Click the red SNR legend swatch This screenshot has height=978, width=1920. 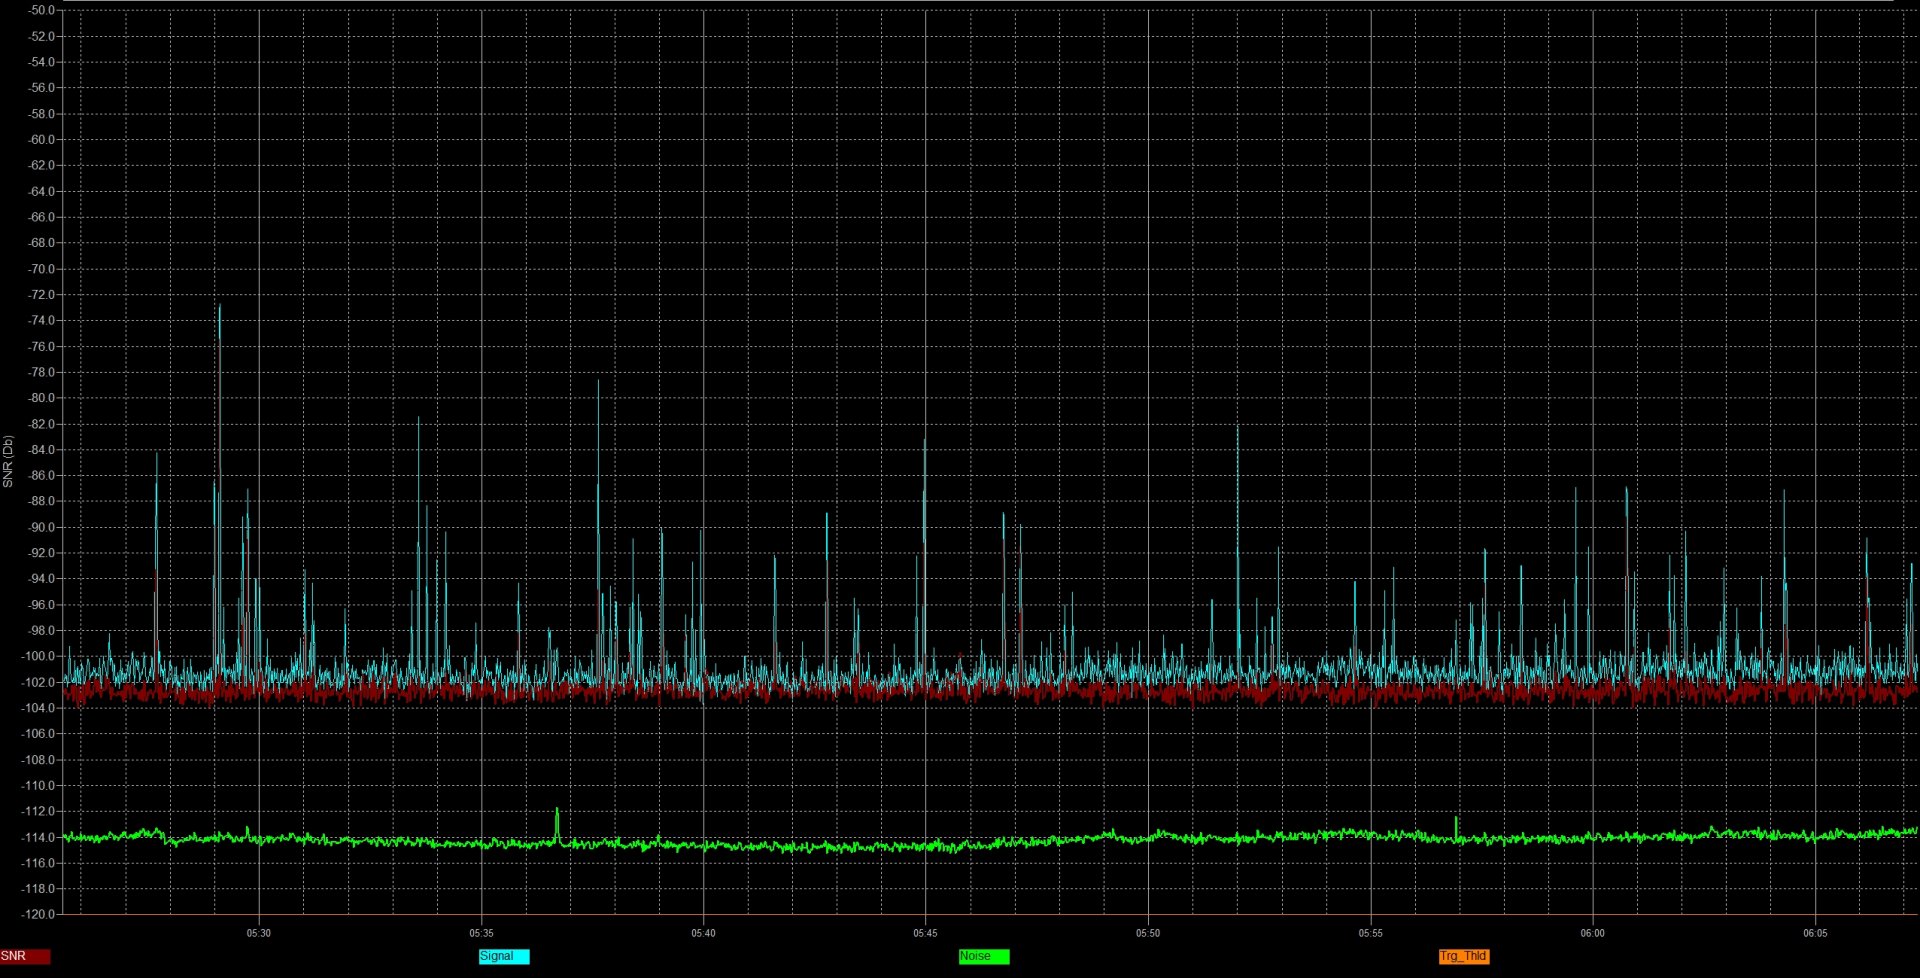(25, 956)
